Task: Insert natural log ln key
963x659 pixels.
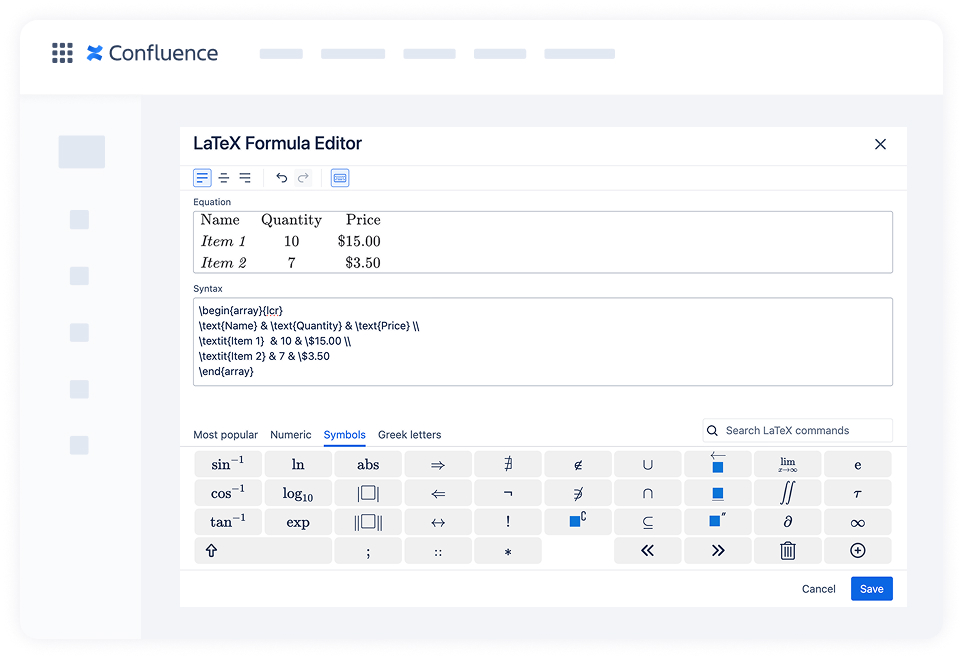Action: [x=298, y=464]
